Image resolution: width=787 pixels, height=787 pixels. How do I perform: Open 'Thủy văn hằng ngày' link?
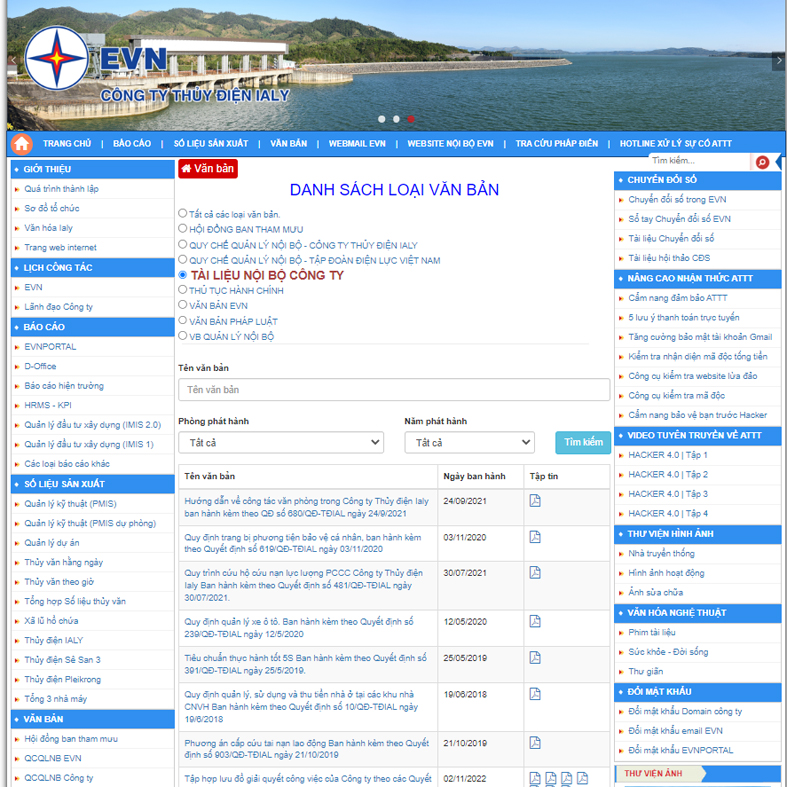(63, 562)
